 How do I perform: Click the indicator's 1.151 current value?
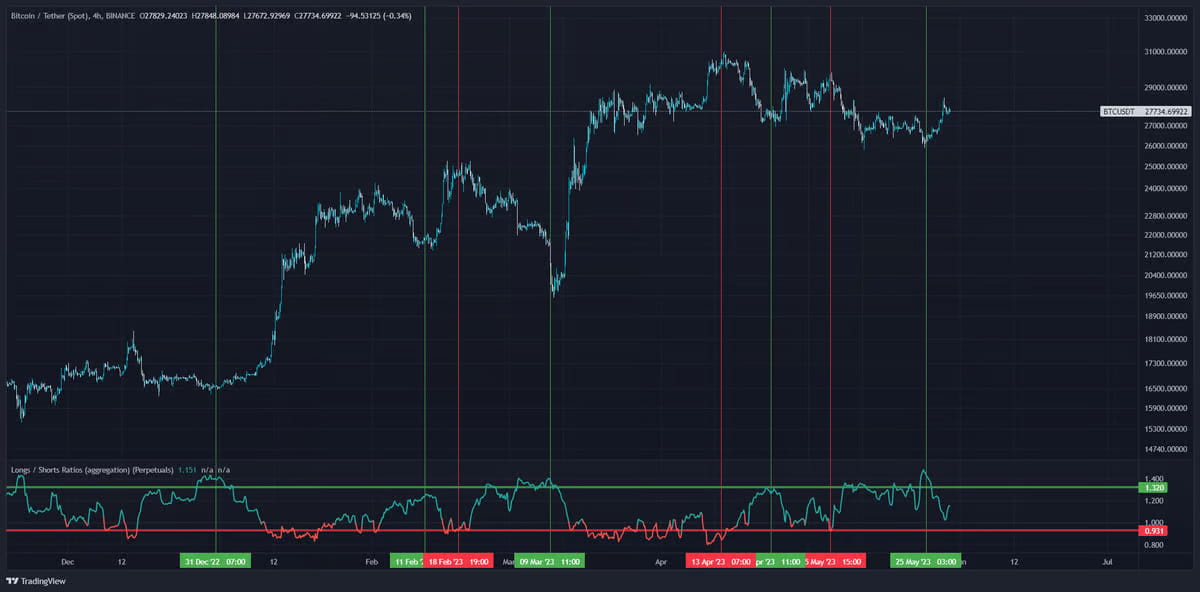187,469
